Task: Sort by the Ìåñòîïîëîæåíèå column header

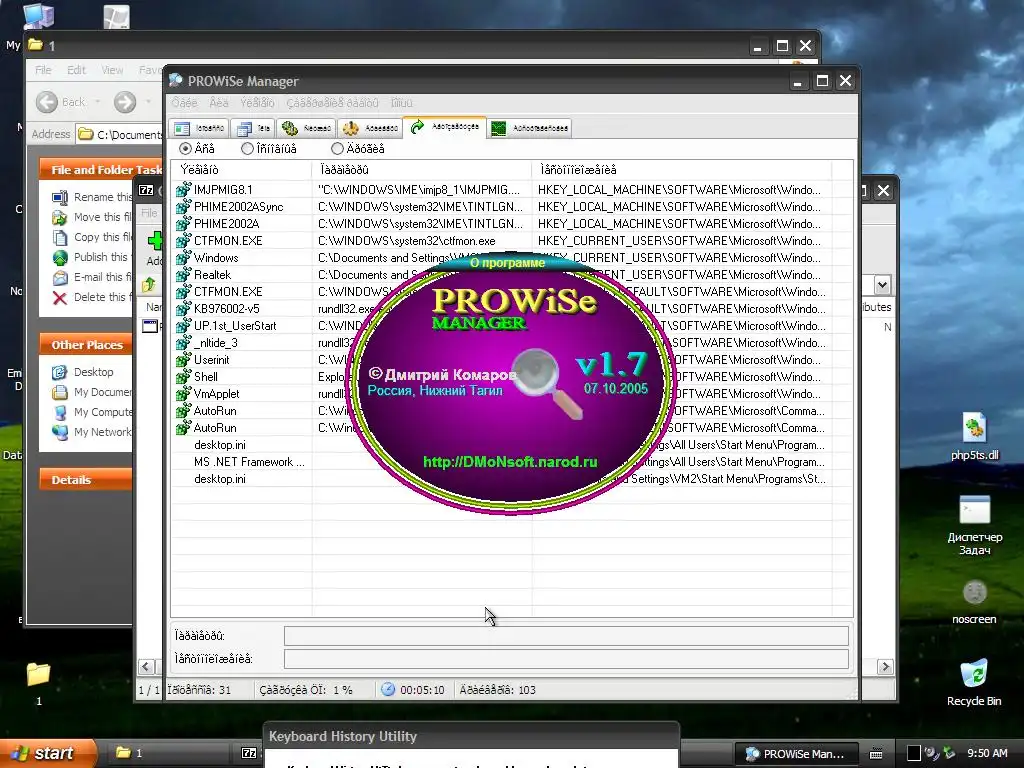Action: [x=682, y=170]
